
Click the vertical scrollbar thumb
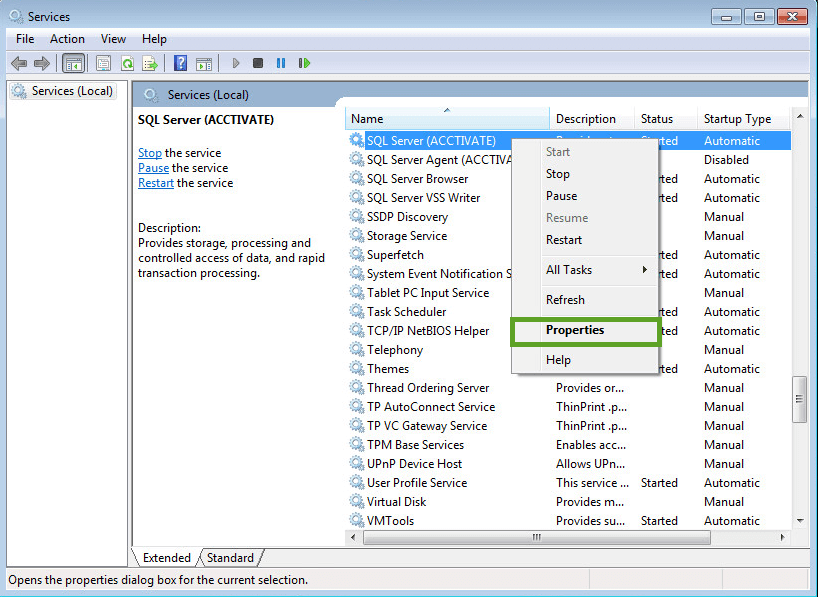click(800, 399)
